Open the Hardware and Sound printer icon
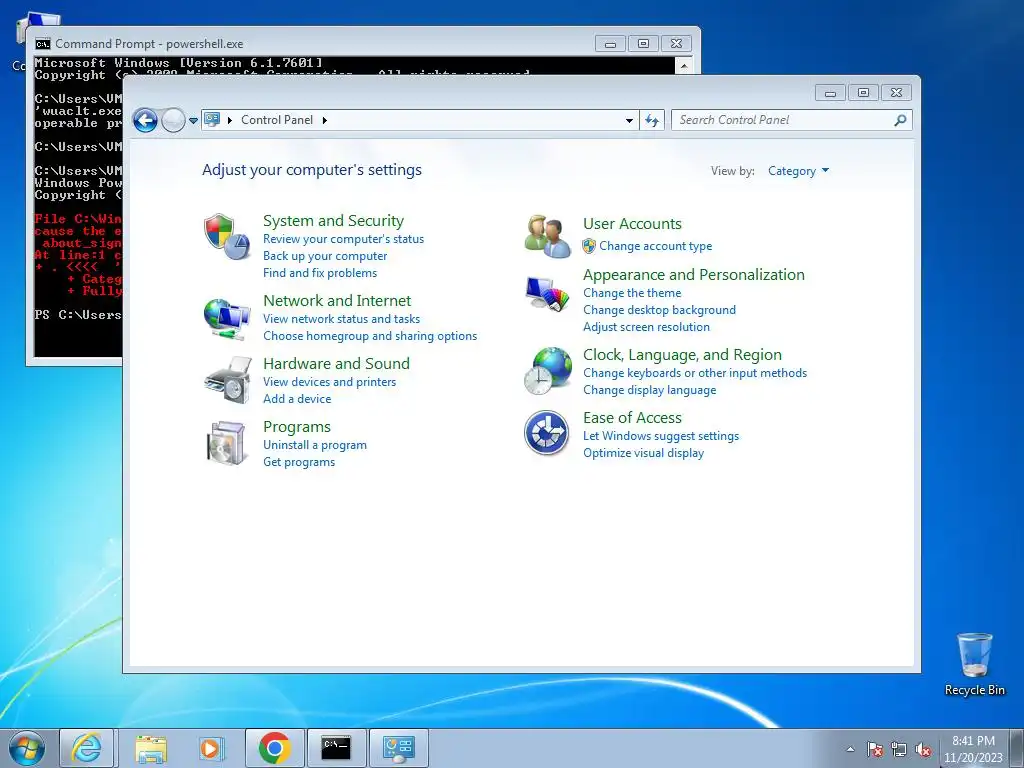The image size is (1024, 768). coord(227,380)
